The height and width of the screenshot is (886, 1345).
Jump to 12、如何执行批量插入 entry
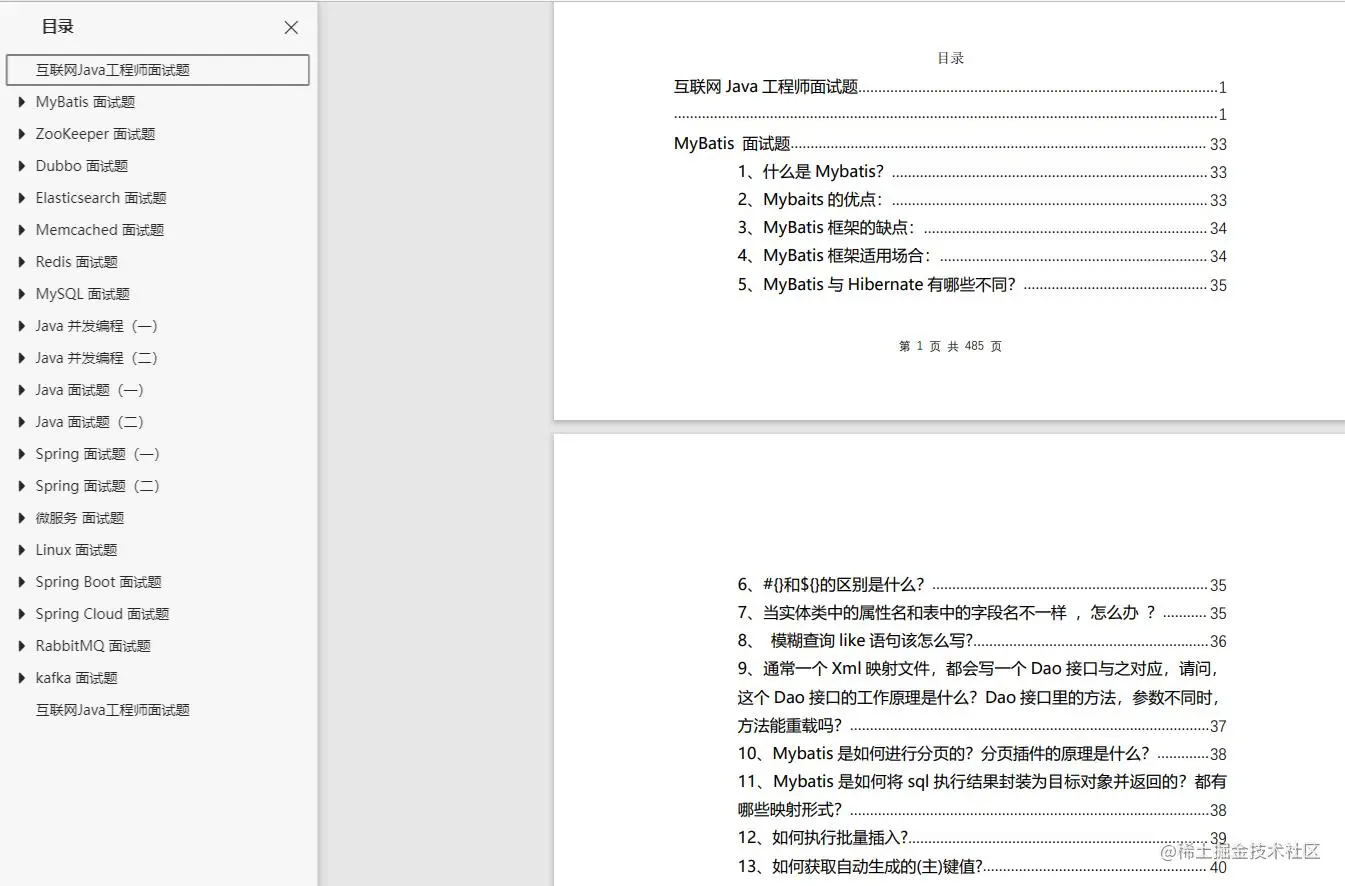point(982,838)
